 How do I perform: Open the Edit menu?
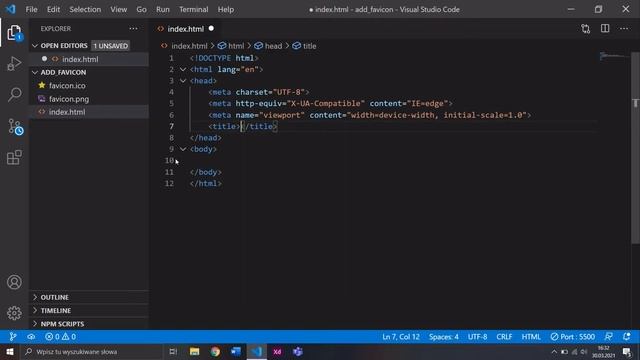tap(53, 9)
